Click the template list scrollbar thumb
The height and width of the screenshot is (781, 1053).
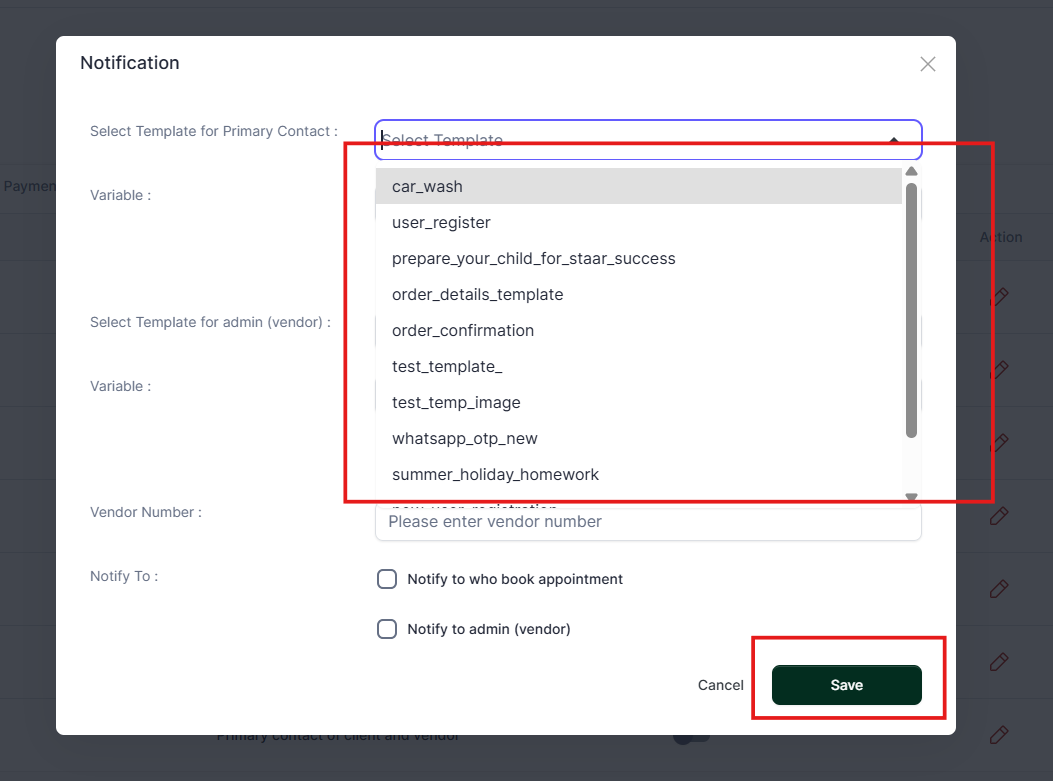click(x=911, y=310)
